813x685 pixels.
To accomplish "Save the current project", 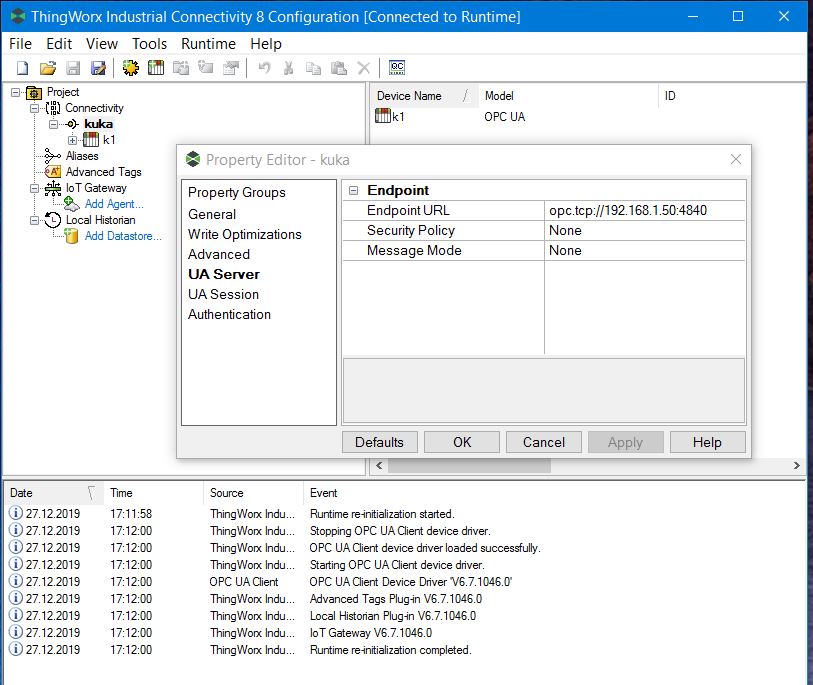I will 72,67.
